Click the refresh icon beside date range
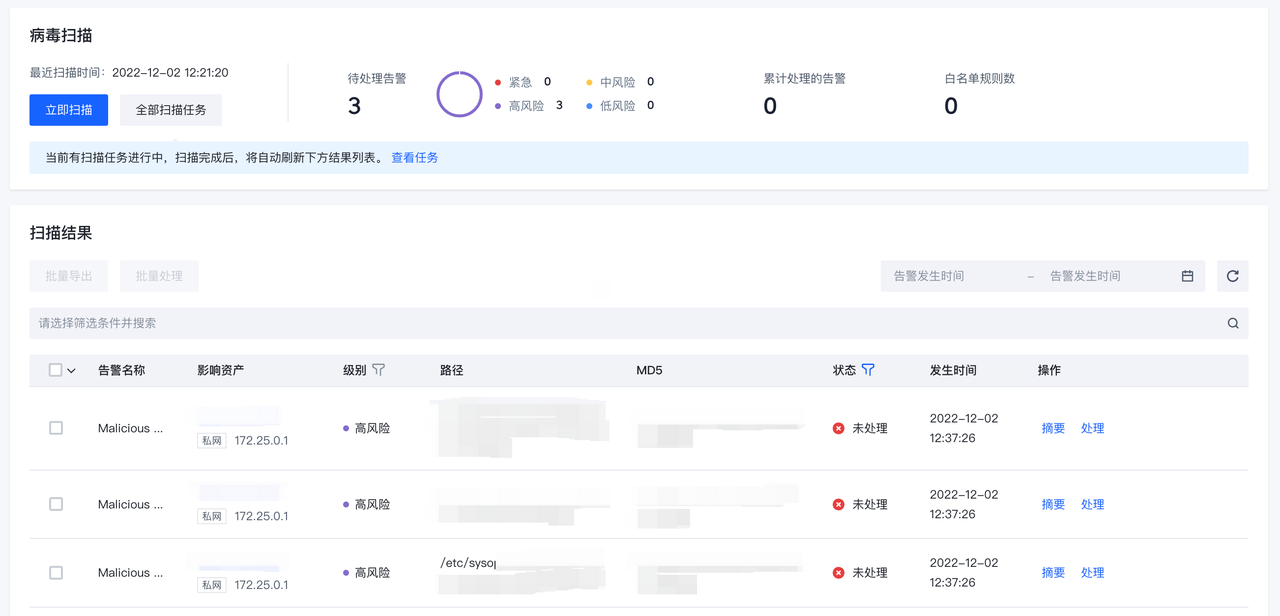The image size is (1280, 616). click(x=1232, y=276)
